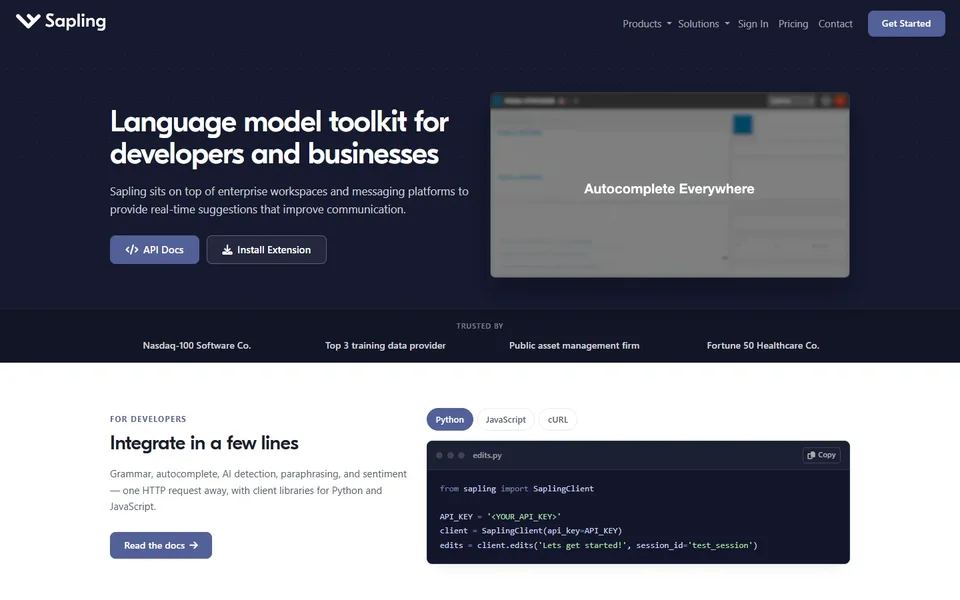
Task: Play the Autocomplete Everywhere demo preview
Action: pyautogui.click(x=670, y=185)
